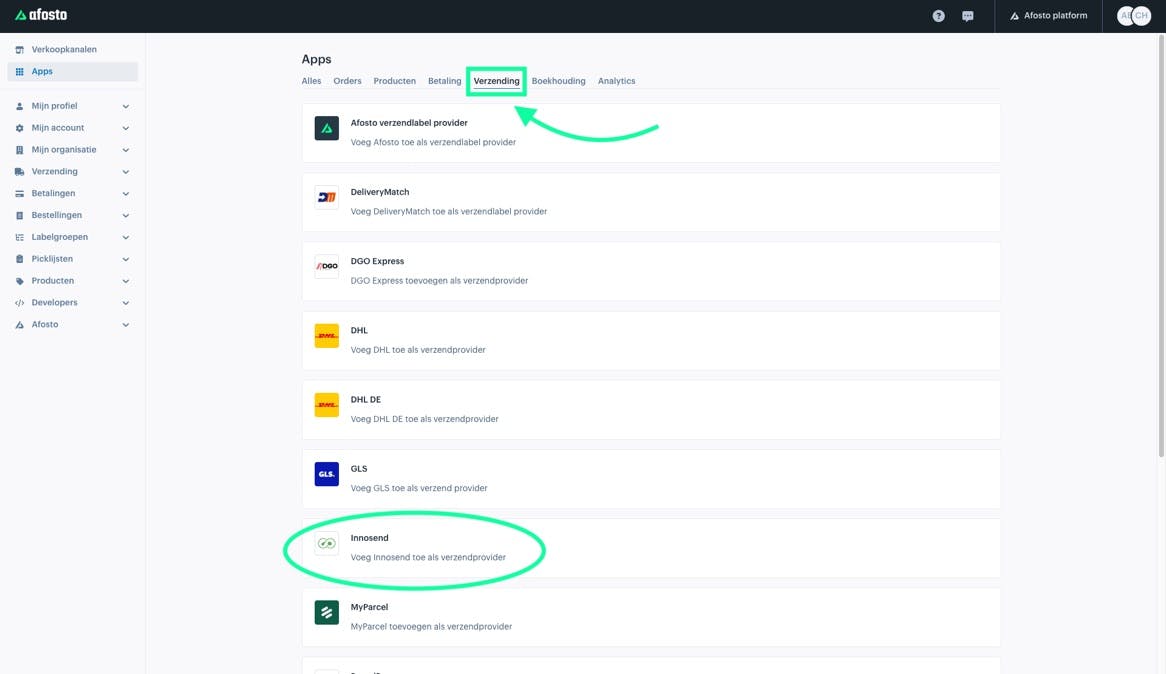The height and width of the screenshot is (674, 1166).
Task: Open the Afosto platform switcher
Action: point(1049,16)
